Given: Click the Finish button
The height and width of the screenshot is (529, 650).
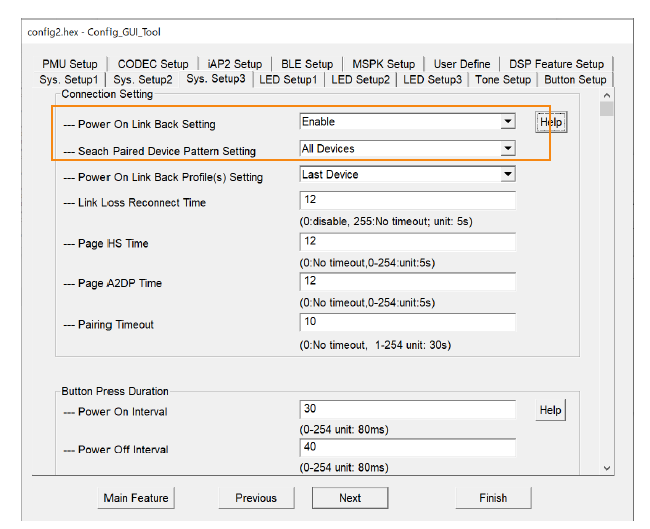Looking at the screenshot, I should point(493,498).
